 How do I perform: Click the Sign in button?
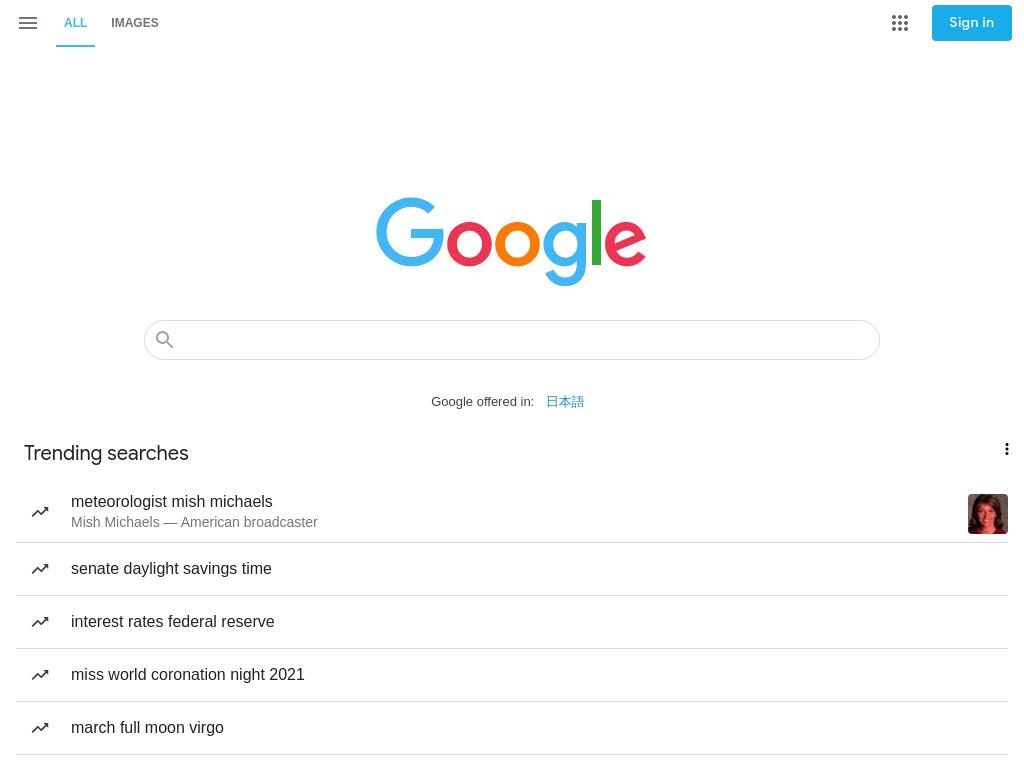pyautogui.click(x=971, y=23)
